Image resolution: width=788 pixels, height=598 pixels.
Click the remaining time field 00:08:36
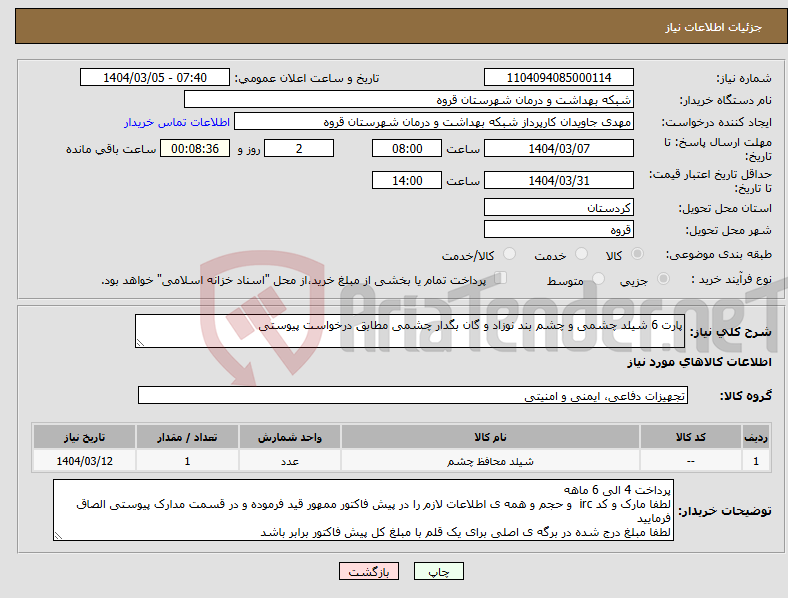point(195,148)
